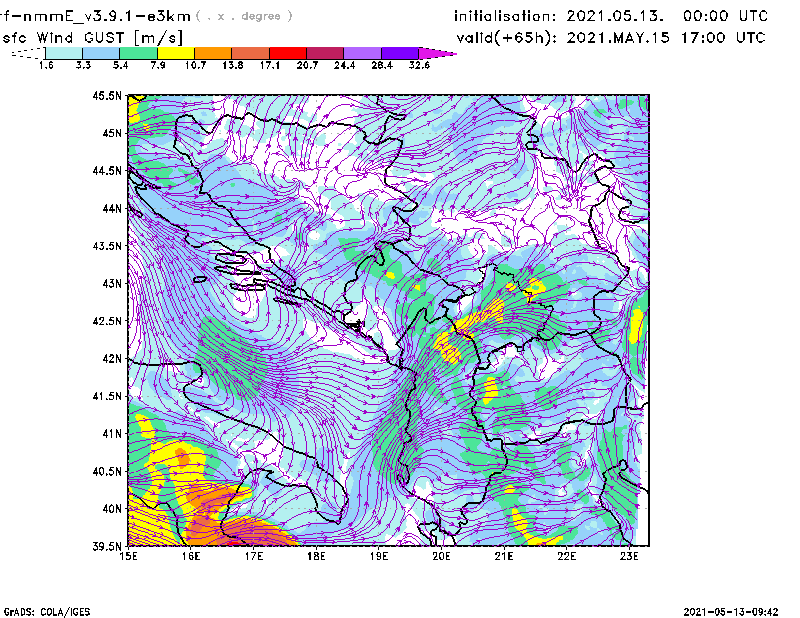The image size is (800, 618).
Task: Click the latitude label '43N'
Action: 112,283
